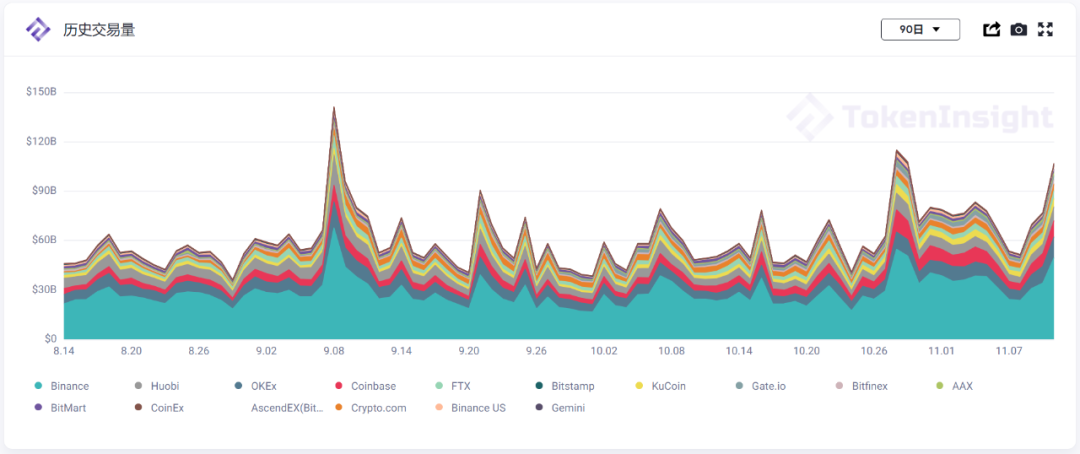
Task: Toggle the Crypto.com legend series
Action: (x=370, y=408)
